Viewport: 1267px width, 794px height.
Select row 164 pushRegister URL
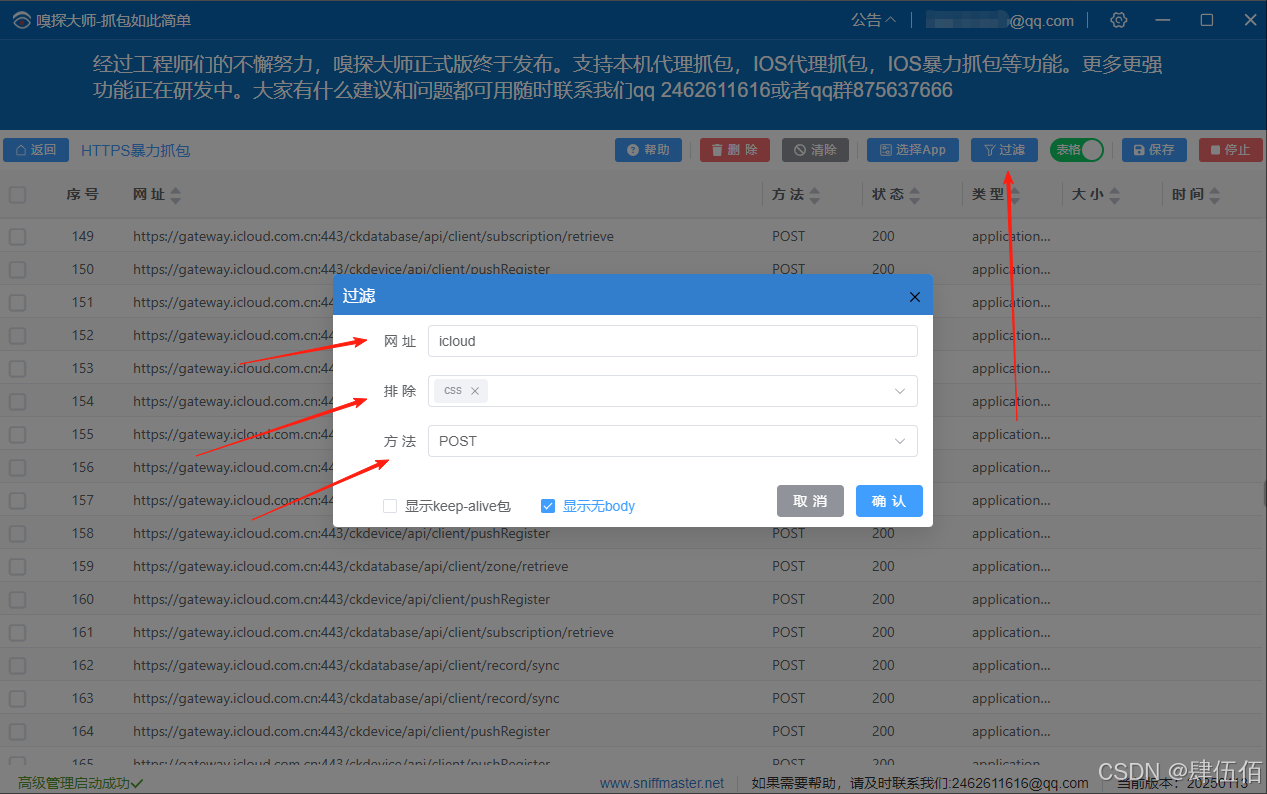[x=341, y=731]
